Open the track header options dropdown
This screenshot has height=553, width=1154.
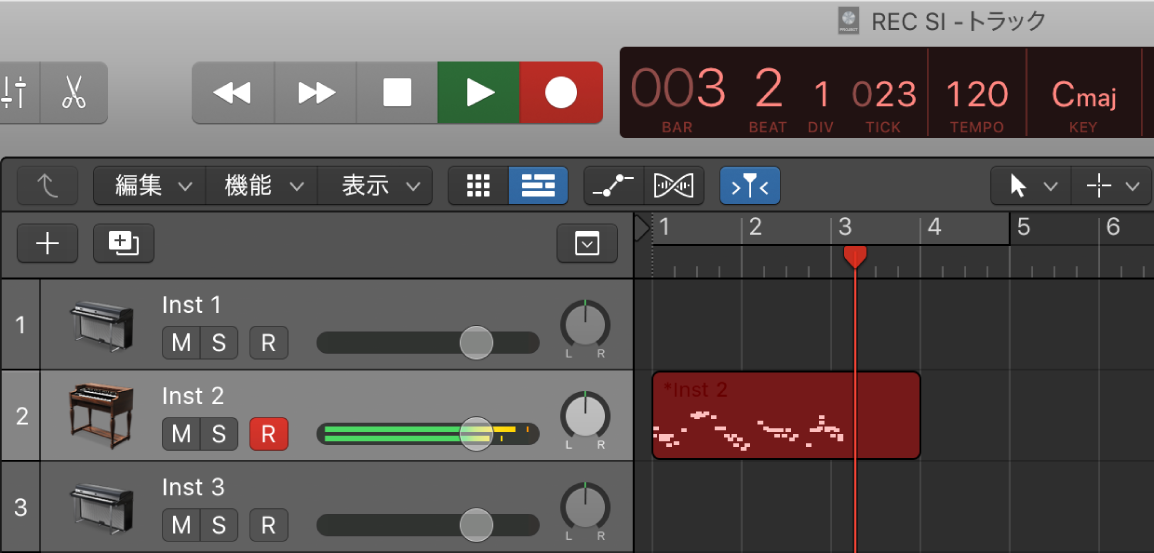[587, 244]
